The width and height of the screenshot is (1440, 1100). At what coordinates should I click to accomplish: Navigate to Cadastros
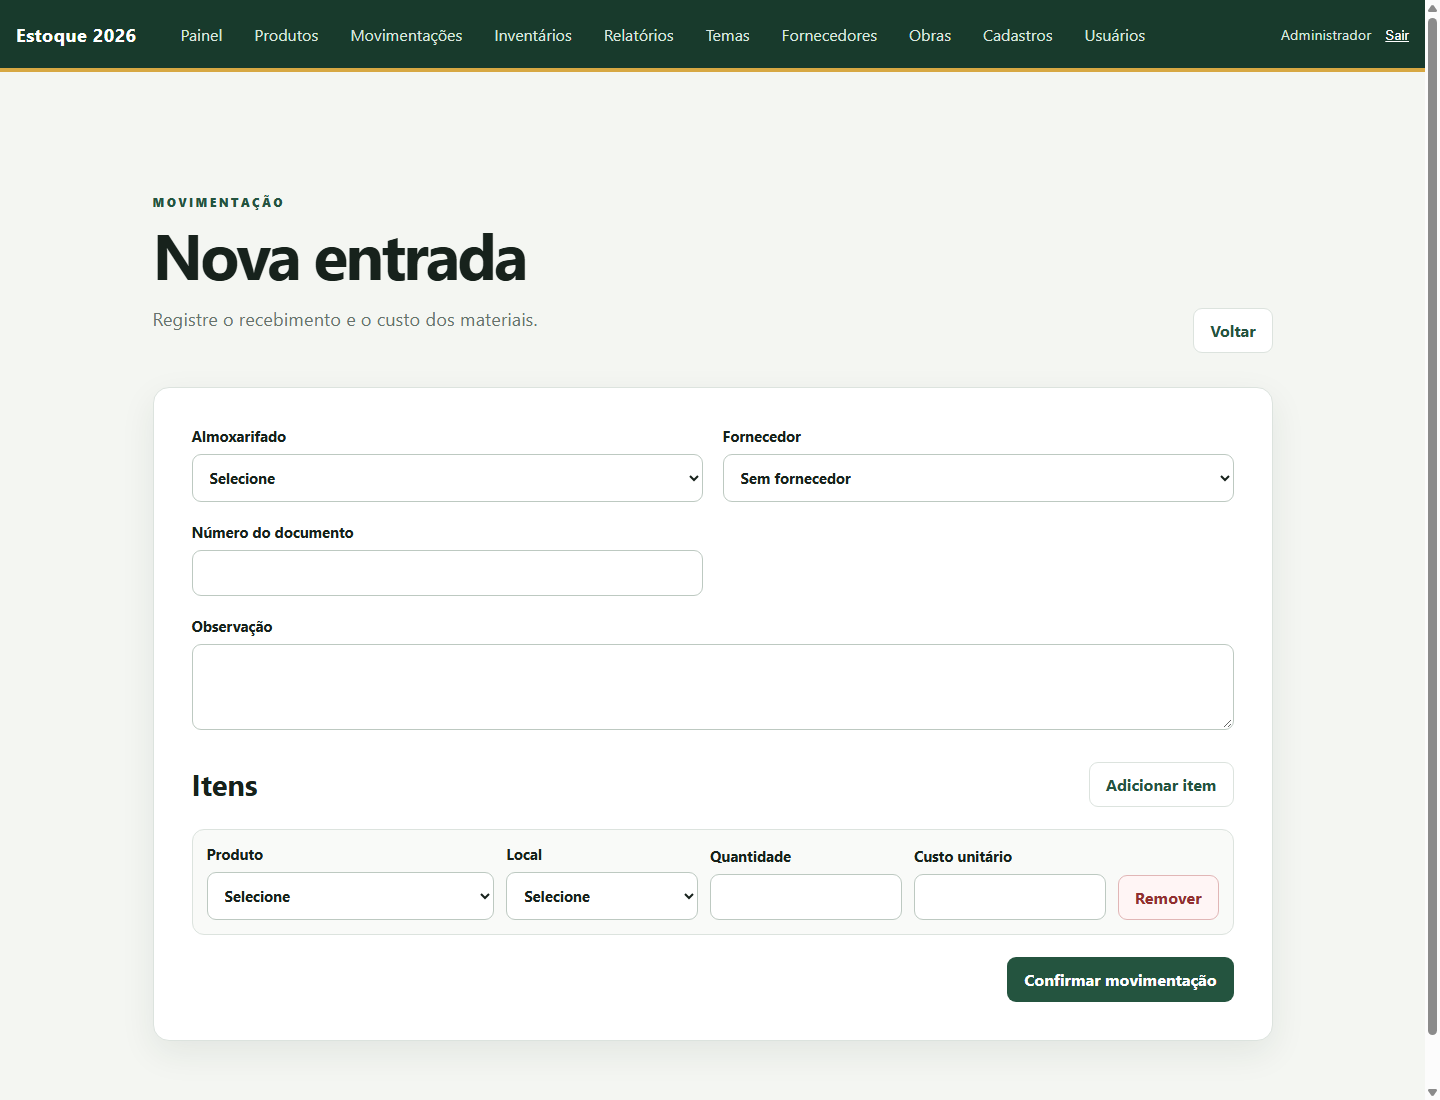tap(1017, 35)
